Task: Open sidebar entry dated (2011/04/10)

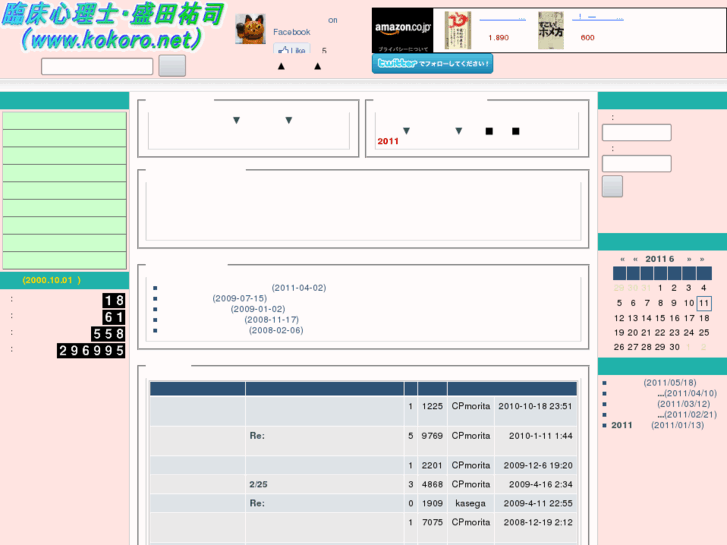Action: (687, 393)
